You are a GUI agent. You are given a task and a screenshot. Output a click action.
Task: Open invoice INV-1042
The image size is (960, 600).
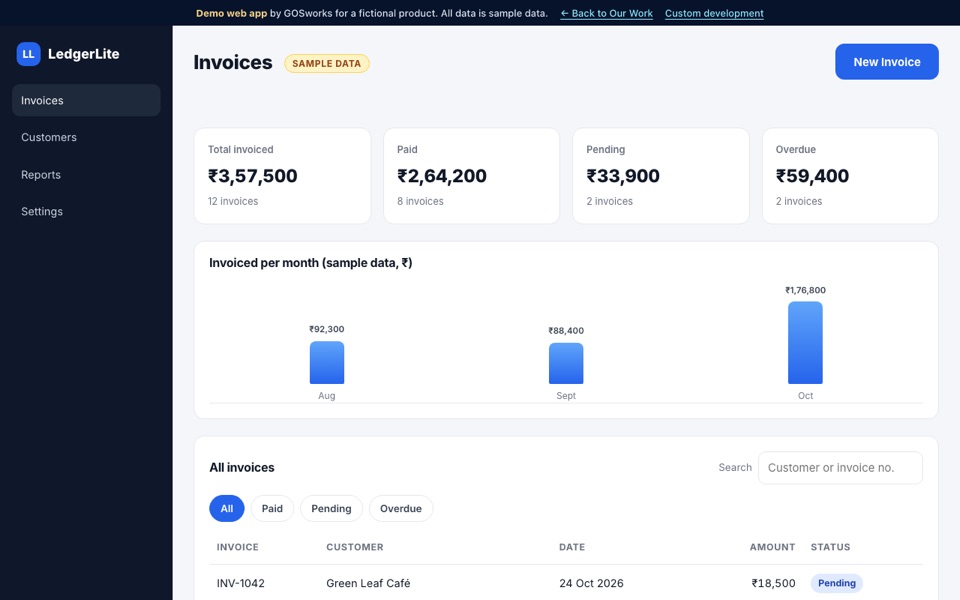tap(241, 583)
